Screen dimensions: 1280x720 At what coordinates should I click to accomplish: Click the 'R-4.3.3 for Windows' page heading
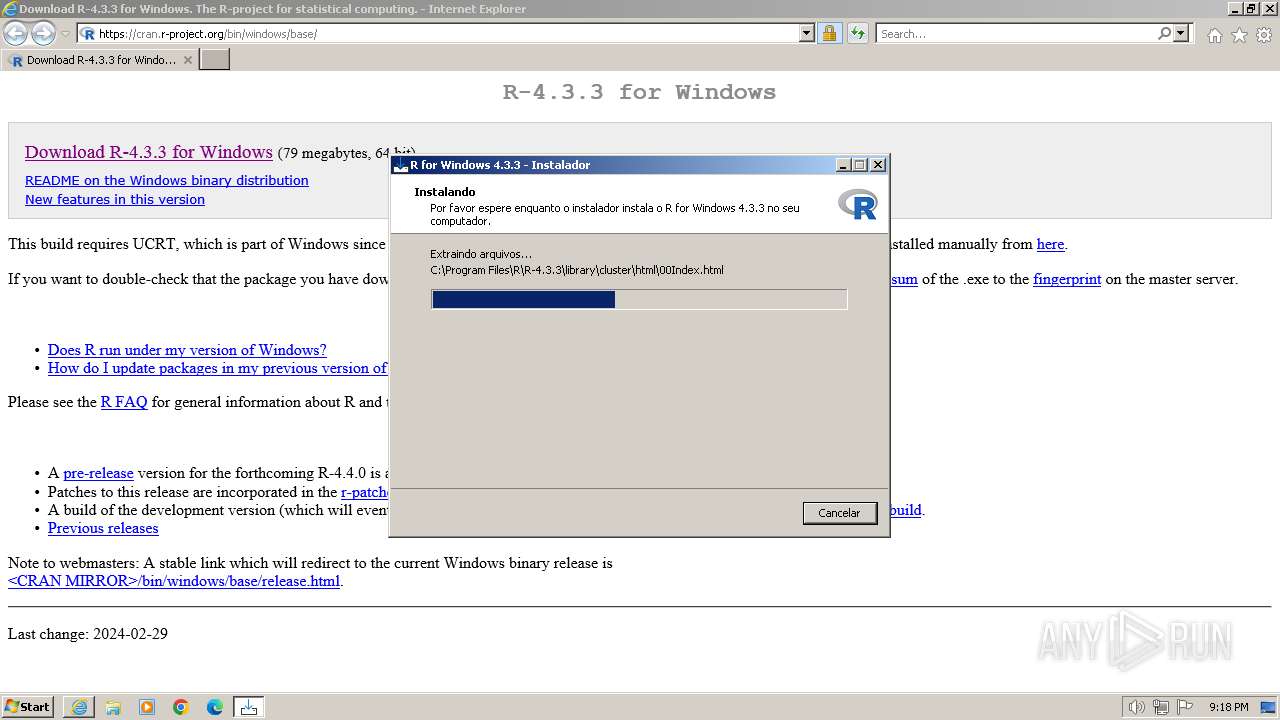[x=639, y=92]
